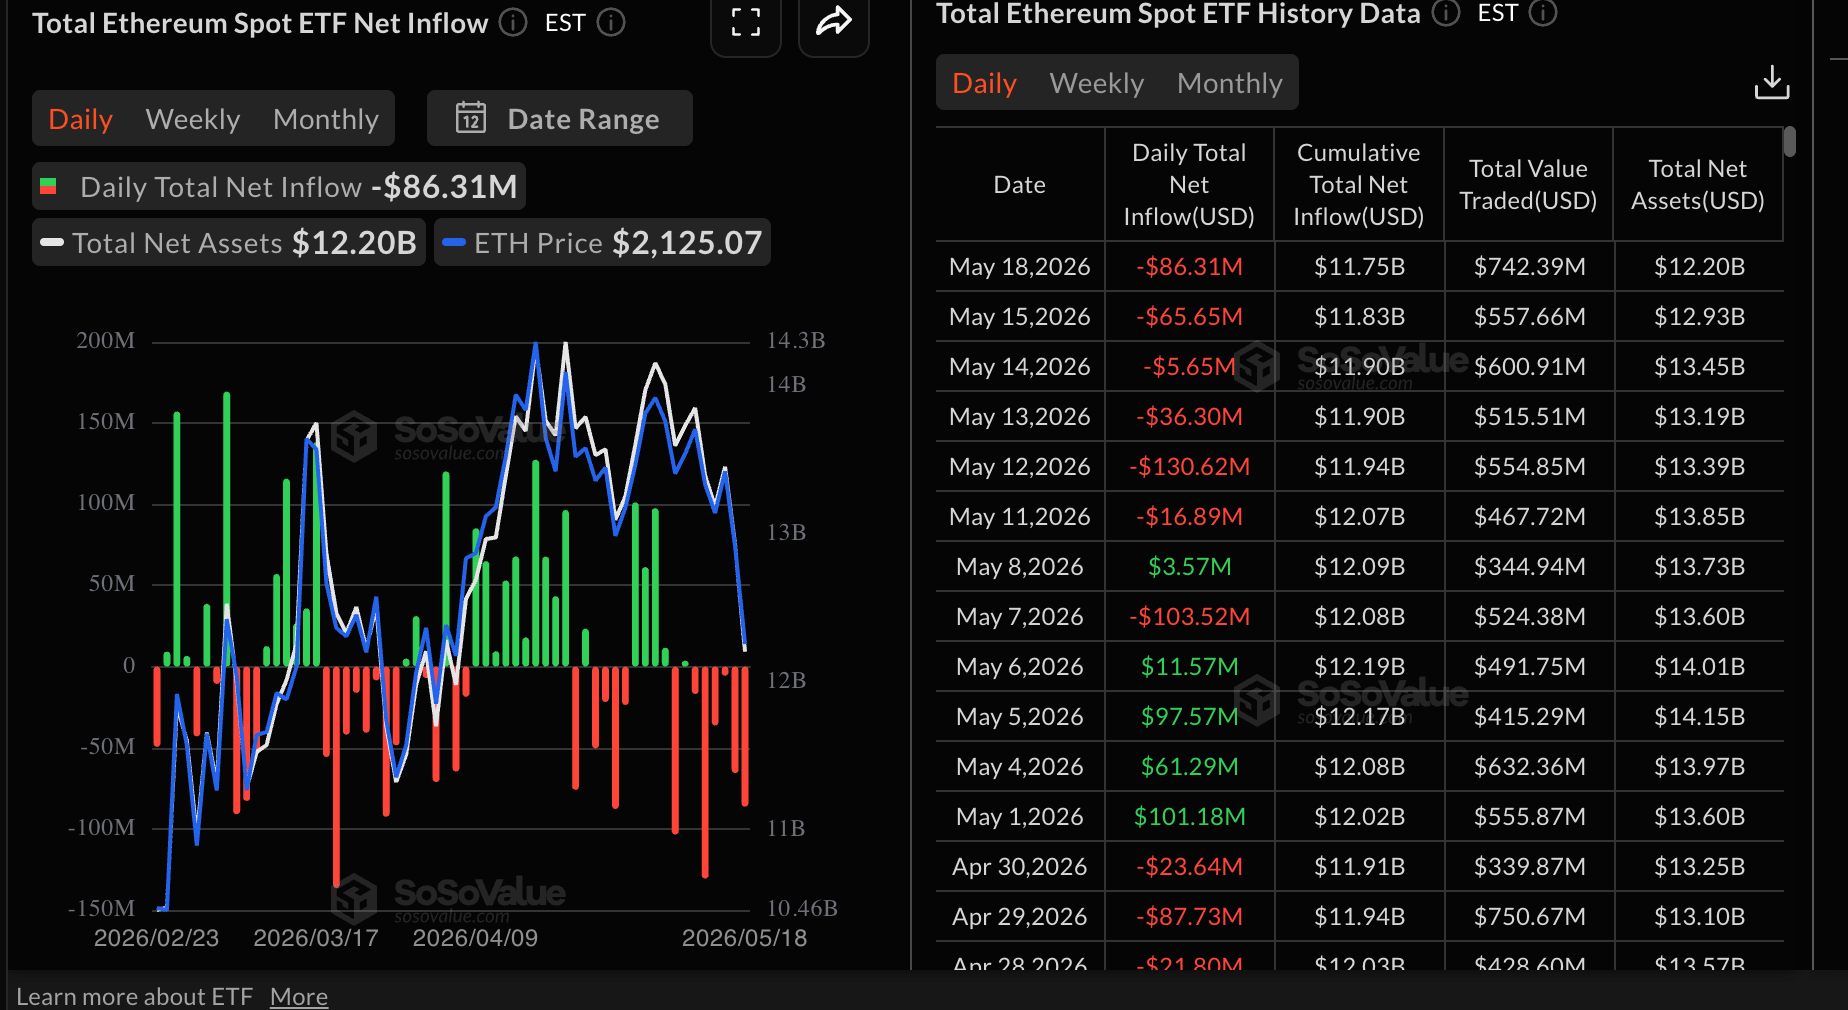Click info icon next to EST in chart panel
1848x1010 pixels.
pos(611,22)
